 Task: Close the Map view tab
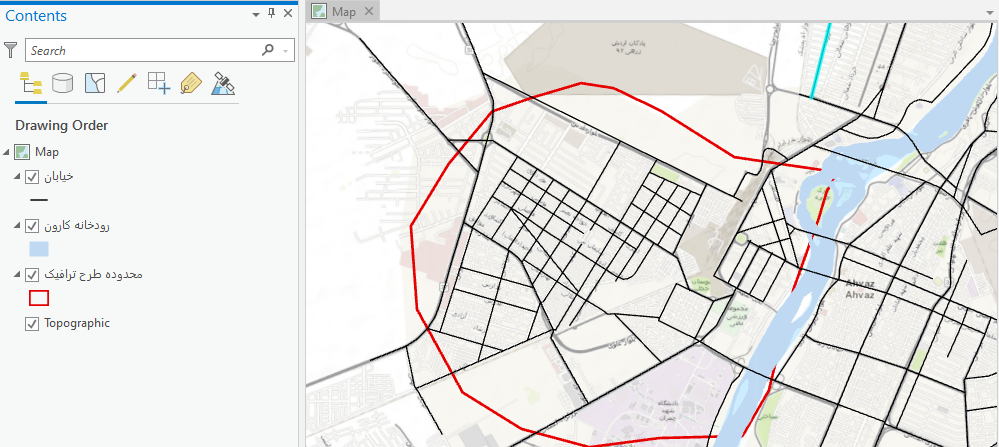click(368, 11)
